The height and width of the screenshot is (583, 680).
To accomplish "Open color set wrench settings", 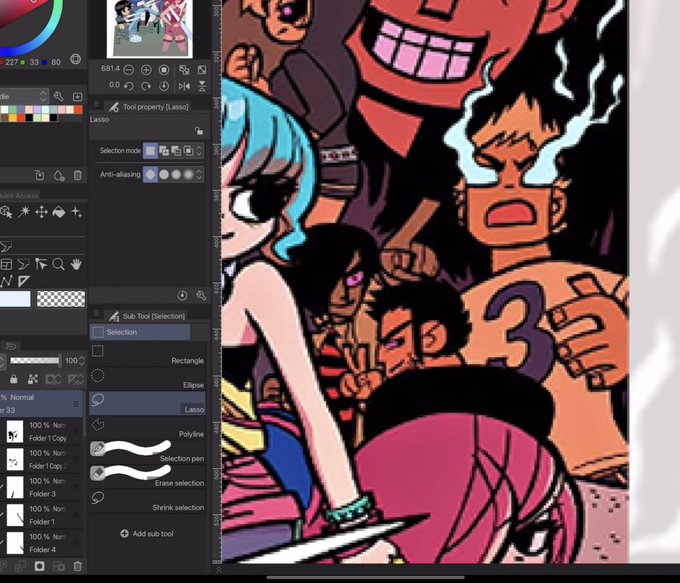I will tap(59, 96).
